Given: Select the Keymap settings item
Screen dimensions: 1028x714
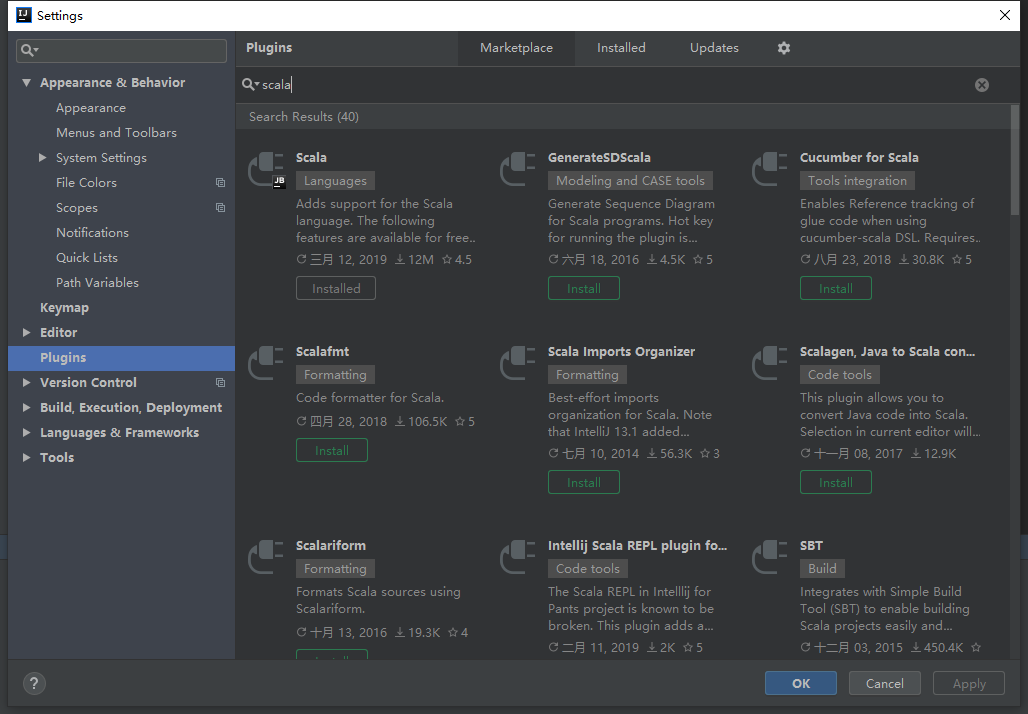Looking at the screenshot, I should point(64,307).
